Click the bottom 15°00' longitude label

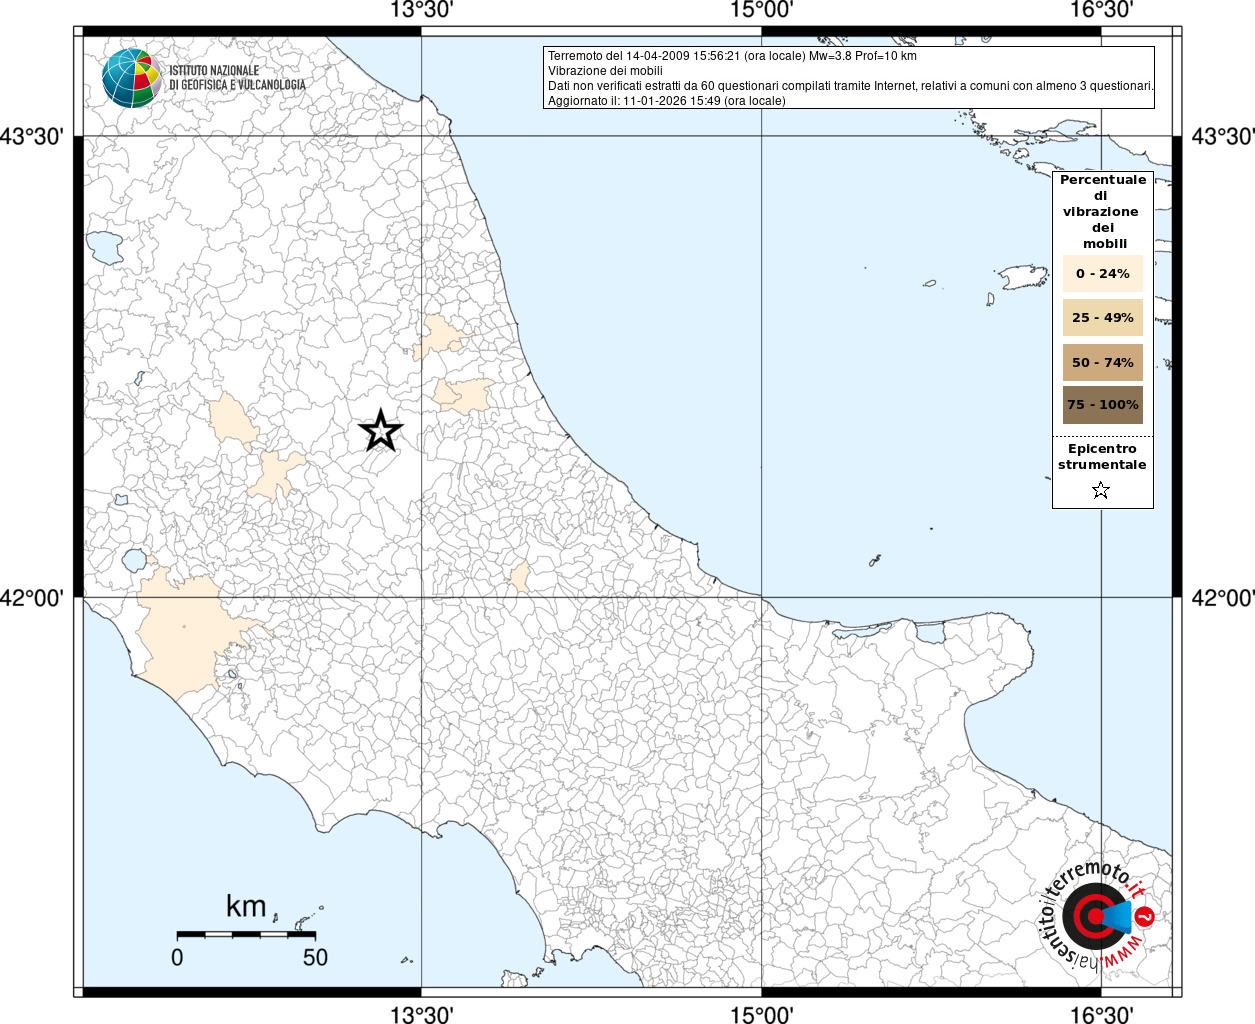pos(762,1015)
